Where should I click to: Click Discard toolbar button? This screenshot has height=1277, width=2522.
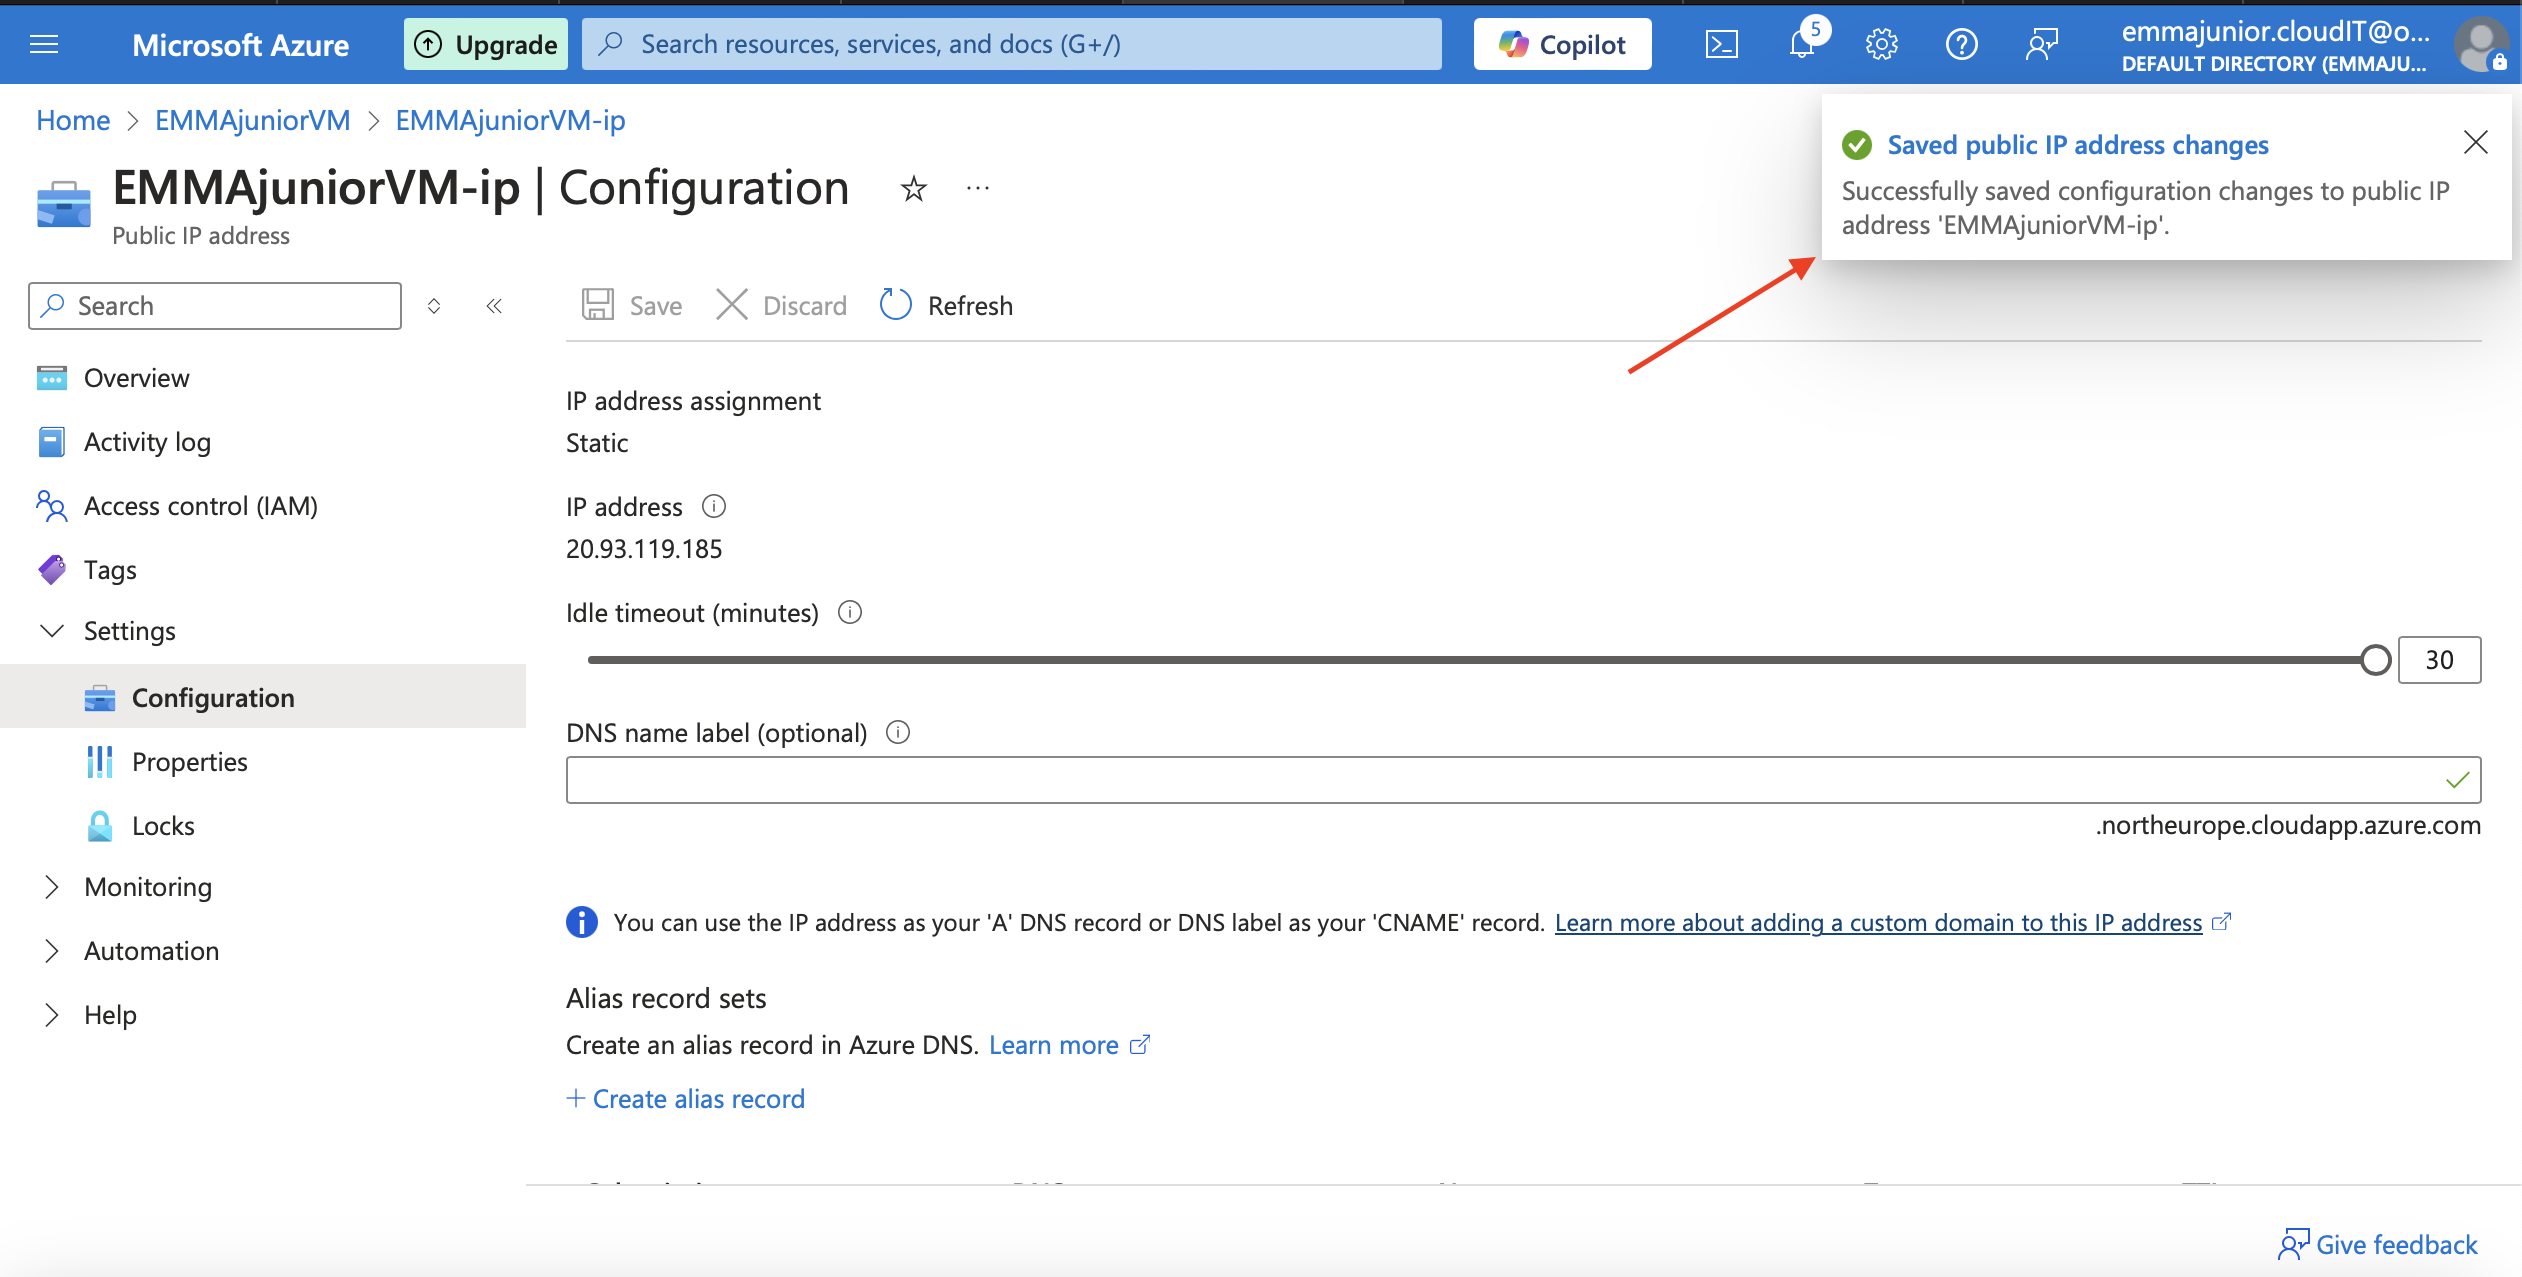pos(781,306)
